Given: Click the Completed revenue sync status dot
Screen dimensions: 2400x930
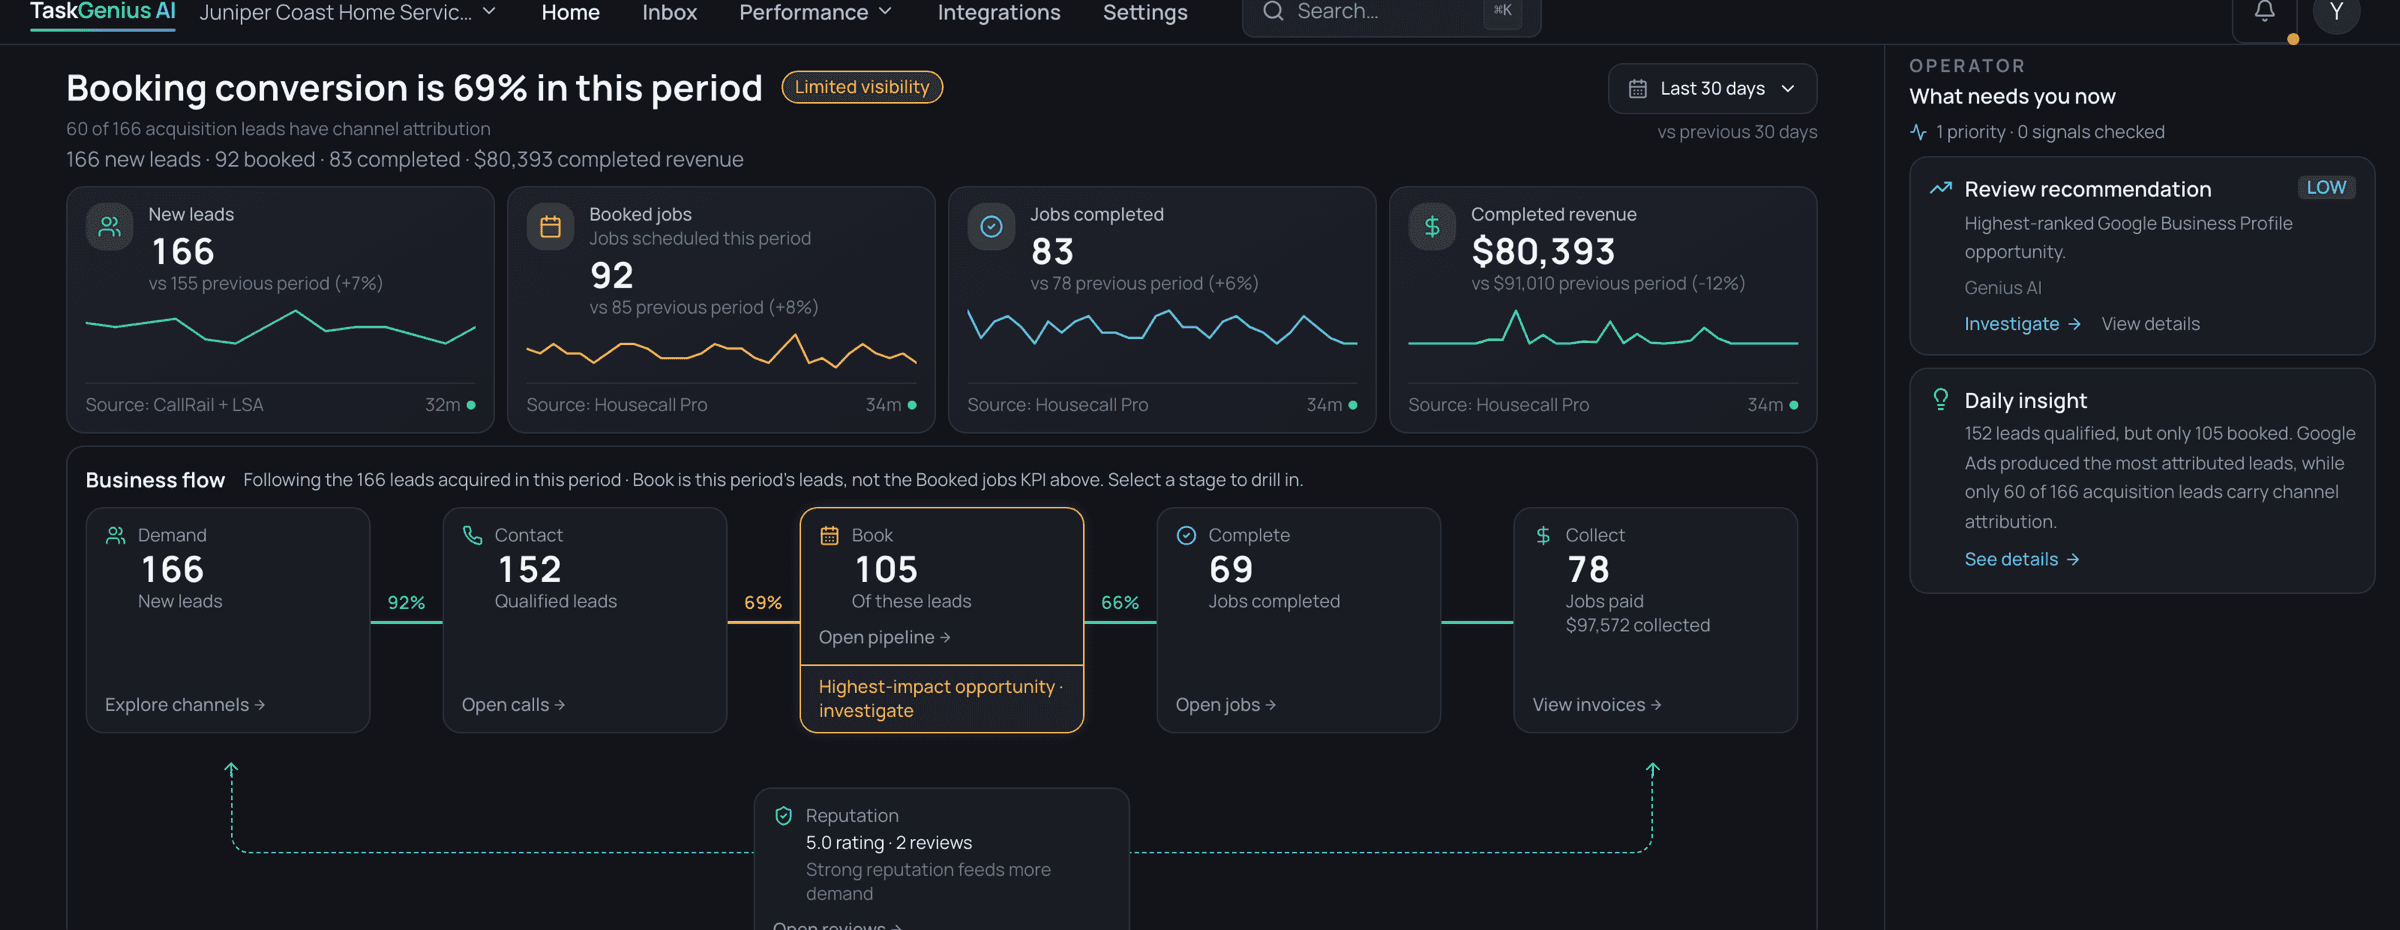Looking at the screenshot, I should pyautogui.click(x=1794, y=405).
